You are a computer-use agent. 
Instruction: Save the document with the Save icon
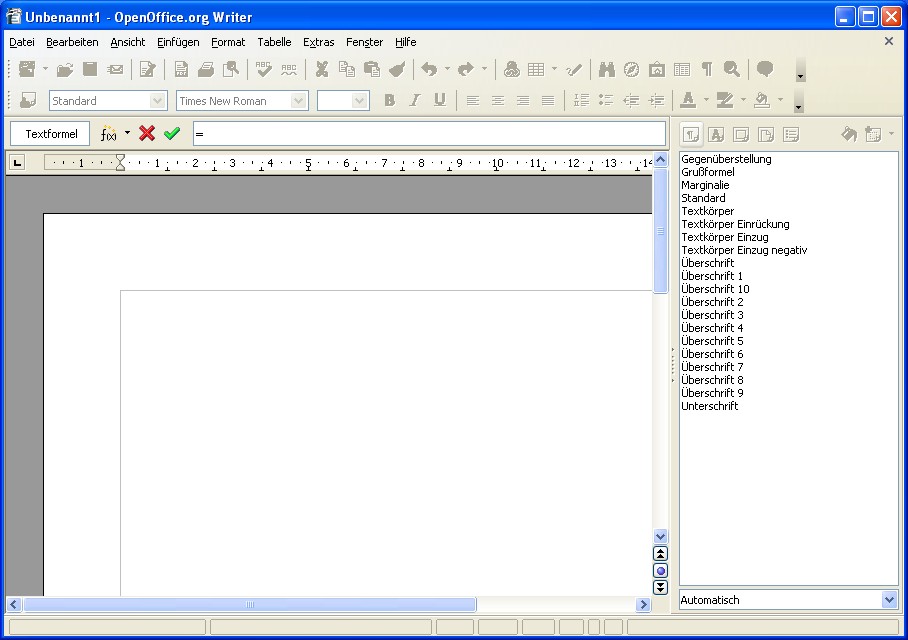tap(90, 70)
